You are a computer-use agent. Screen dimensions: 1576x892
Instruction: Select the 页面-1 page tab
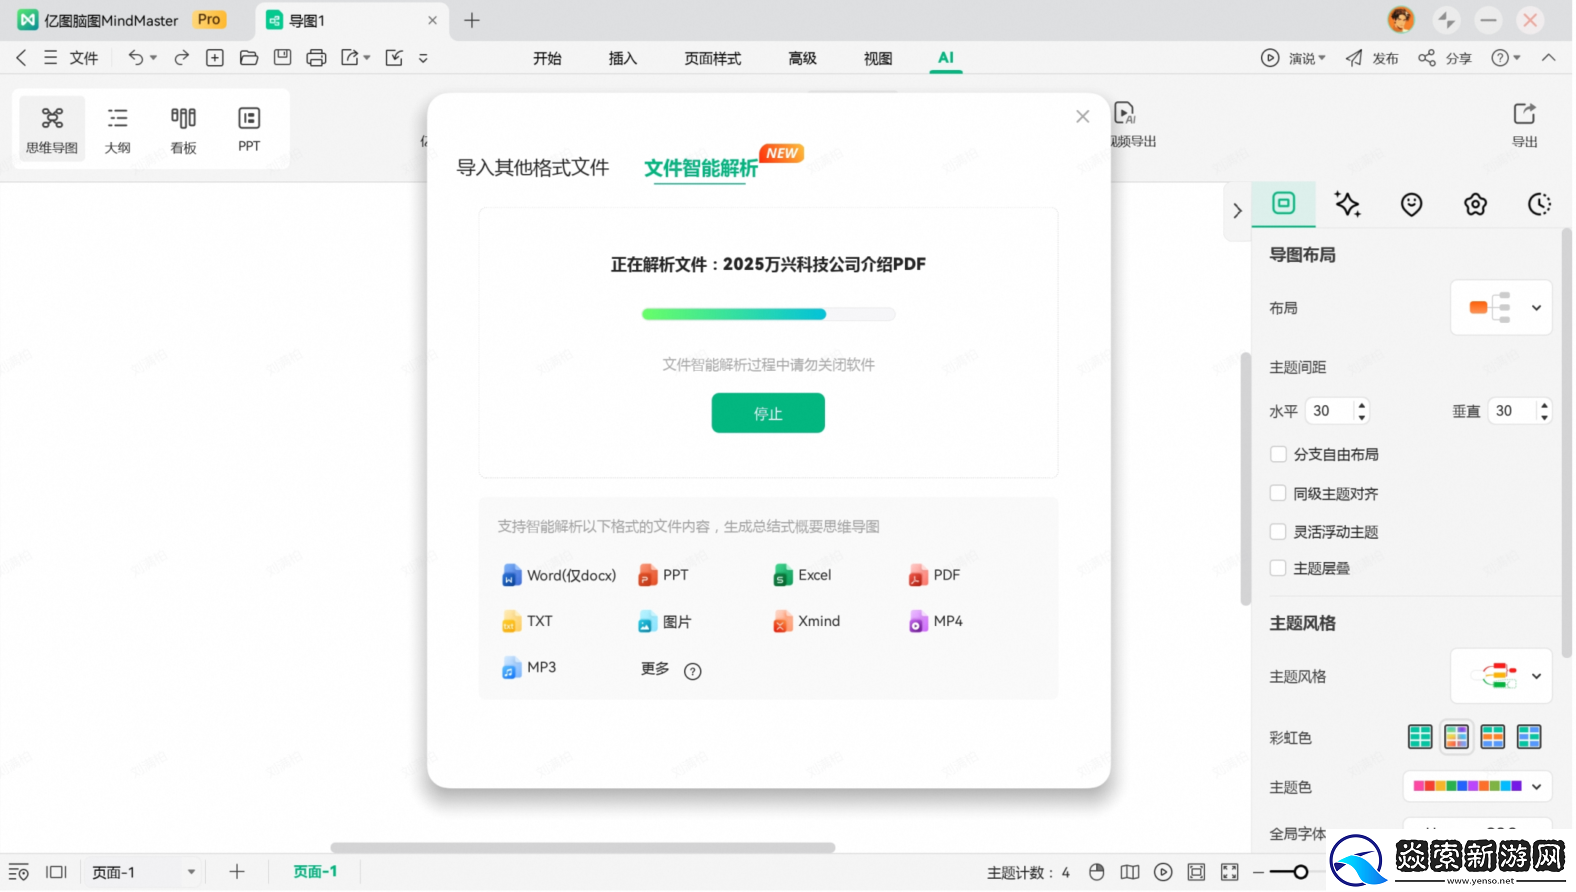(x=315, y=872)
